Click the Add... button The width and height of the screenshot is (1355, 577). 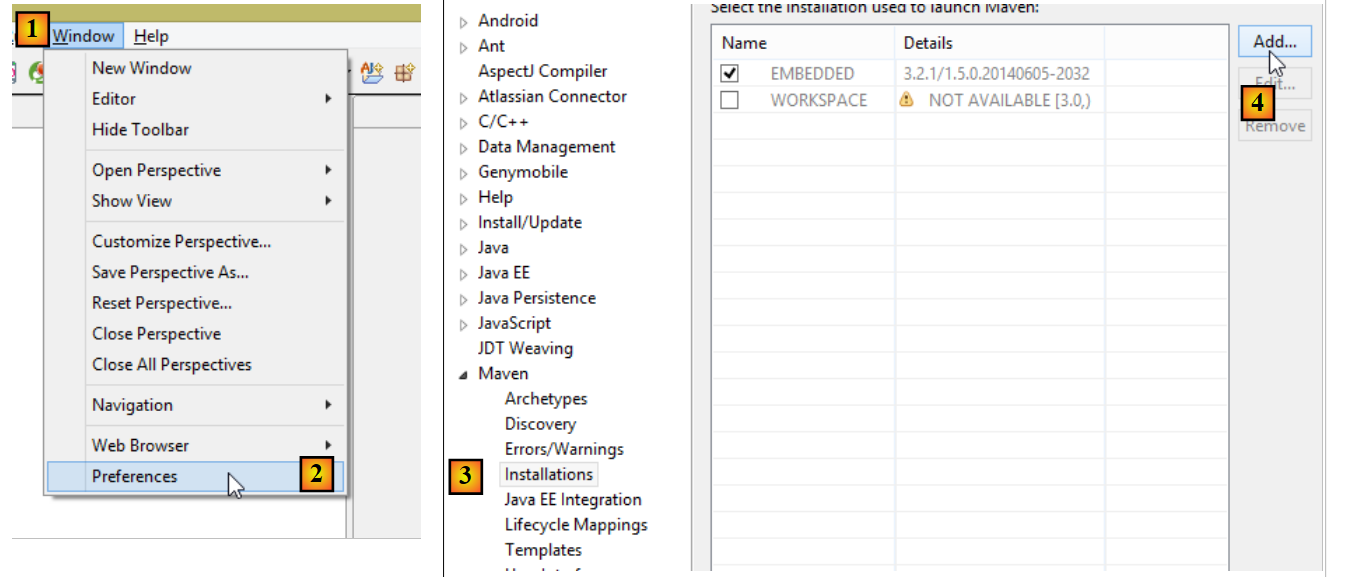(1274, 42)
